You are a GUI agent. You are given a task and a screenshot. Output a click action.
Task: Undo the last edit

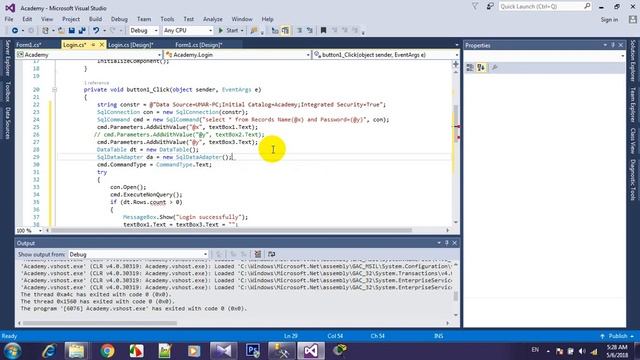[x=96, y=31]
